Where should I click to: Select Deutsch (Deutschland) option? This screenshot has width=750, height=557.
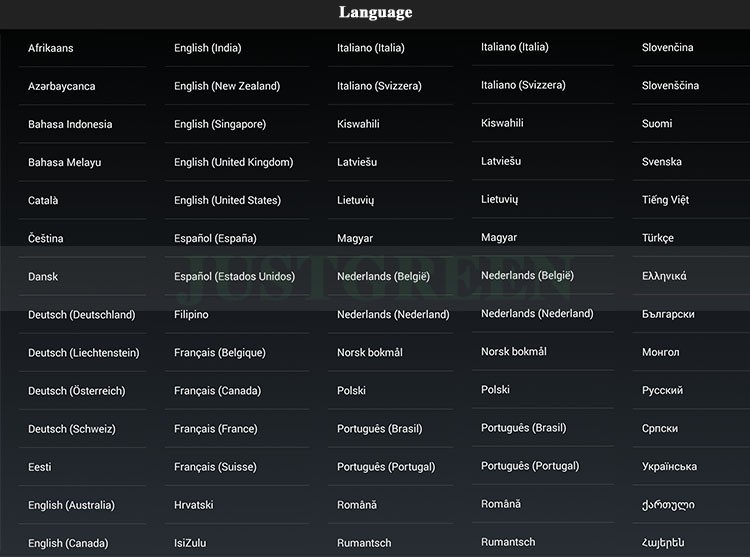coord(82,315)
